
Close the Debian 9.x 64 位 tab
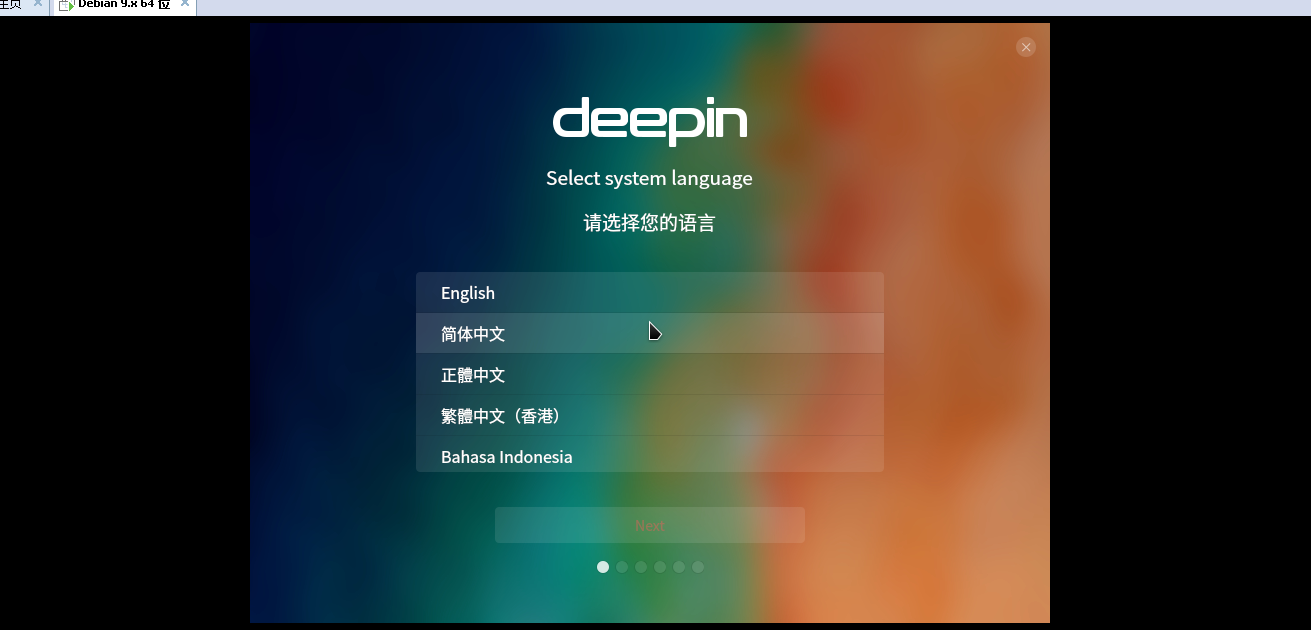coord(185,4)
